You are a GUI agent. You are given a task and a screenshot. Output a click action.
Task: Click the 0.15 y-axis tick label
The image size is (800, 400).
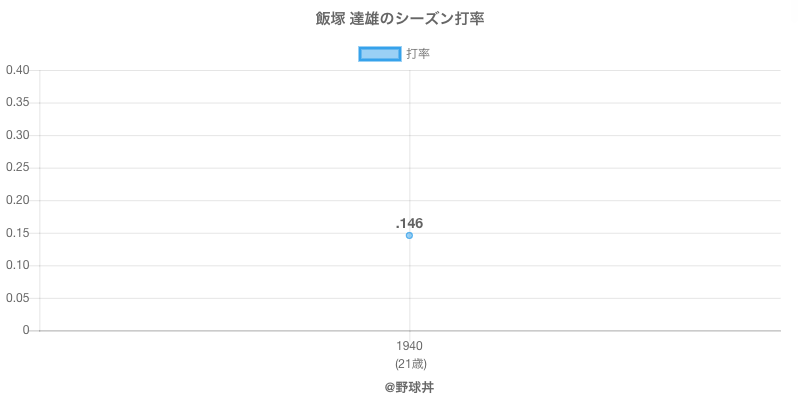[17, 233]
